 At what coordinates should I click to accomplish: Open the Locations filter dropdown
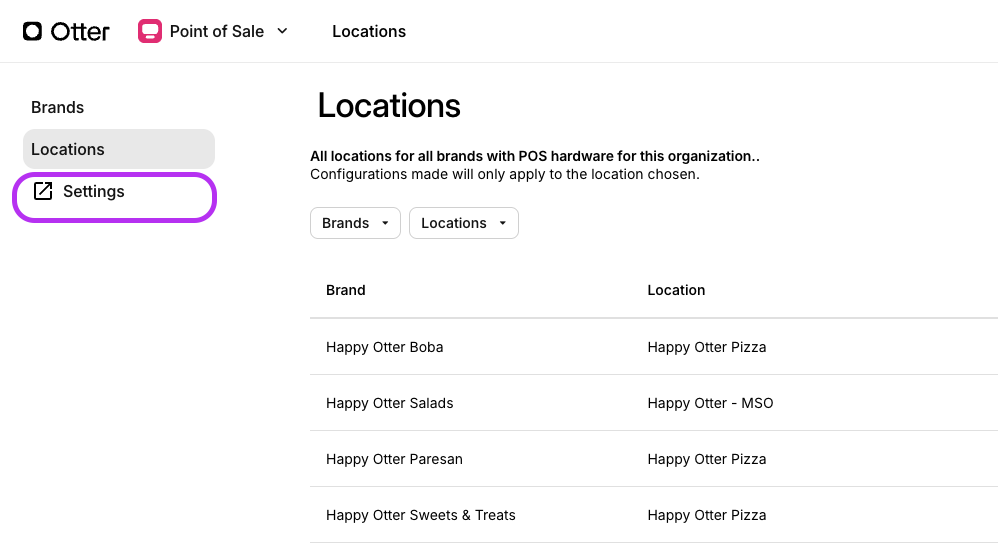463,223
